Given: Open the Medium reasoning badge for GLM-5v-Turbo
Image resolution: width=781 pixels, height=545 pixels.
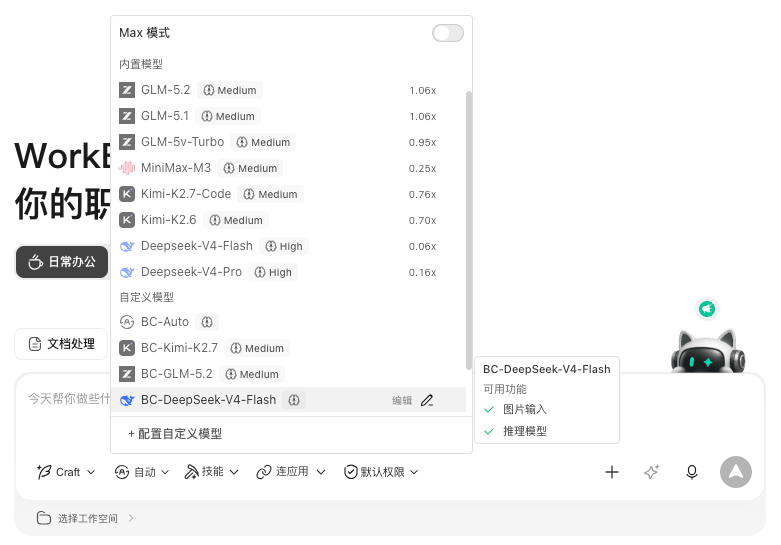Looking at the screenshot, I should click(263, 142).
